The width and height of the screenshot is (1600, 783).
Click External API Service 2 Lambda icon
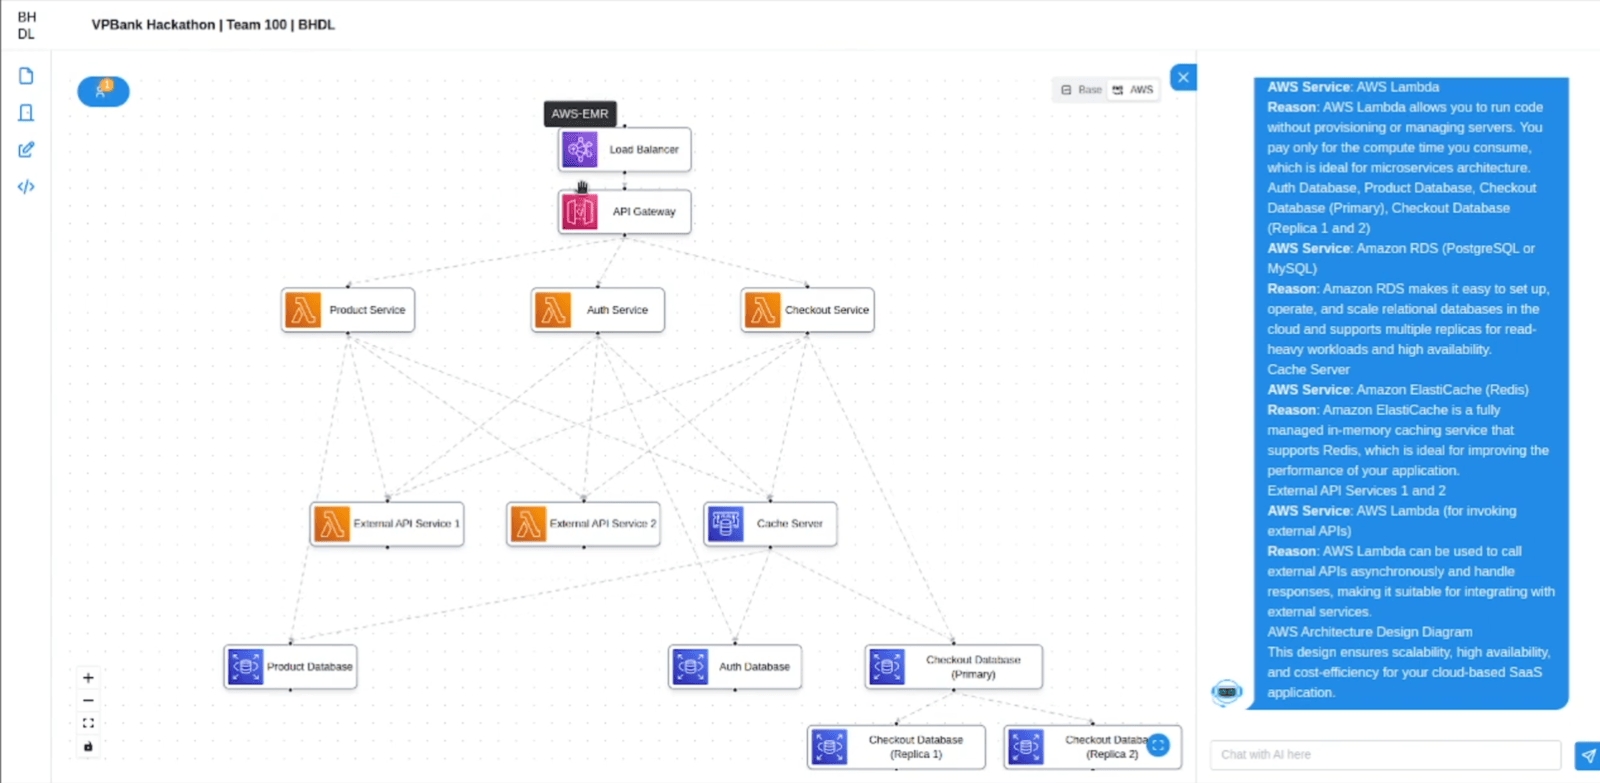pyautogui.click(x=528, y=524)
